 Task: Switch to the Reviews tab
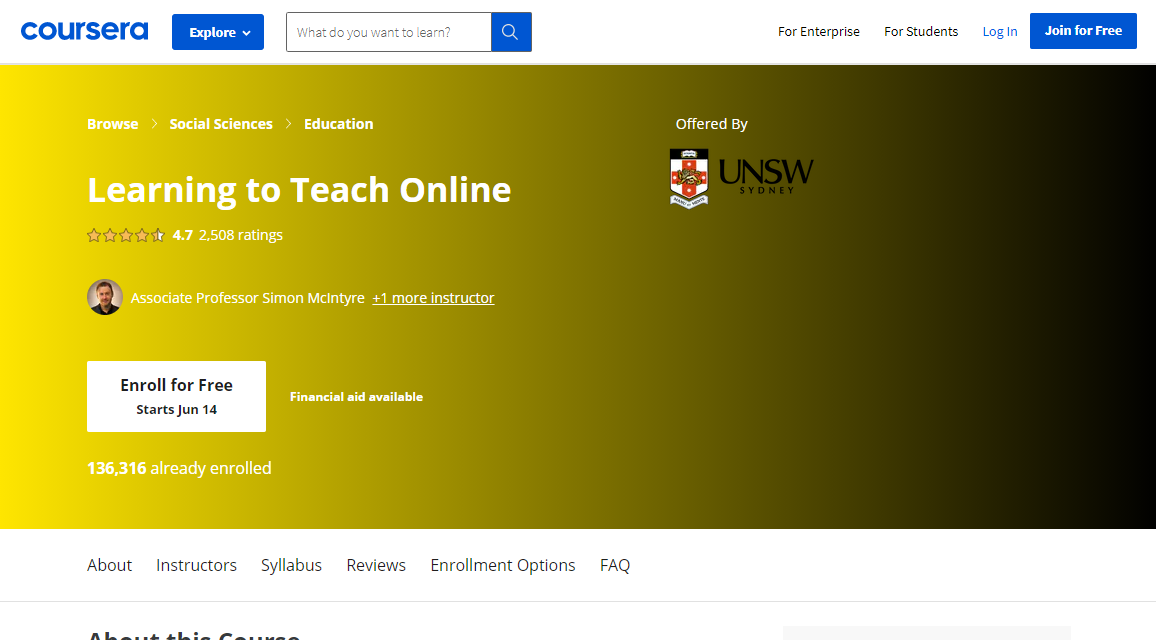(x=375, y=565)
